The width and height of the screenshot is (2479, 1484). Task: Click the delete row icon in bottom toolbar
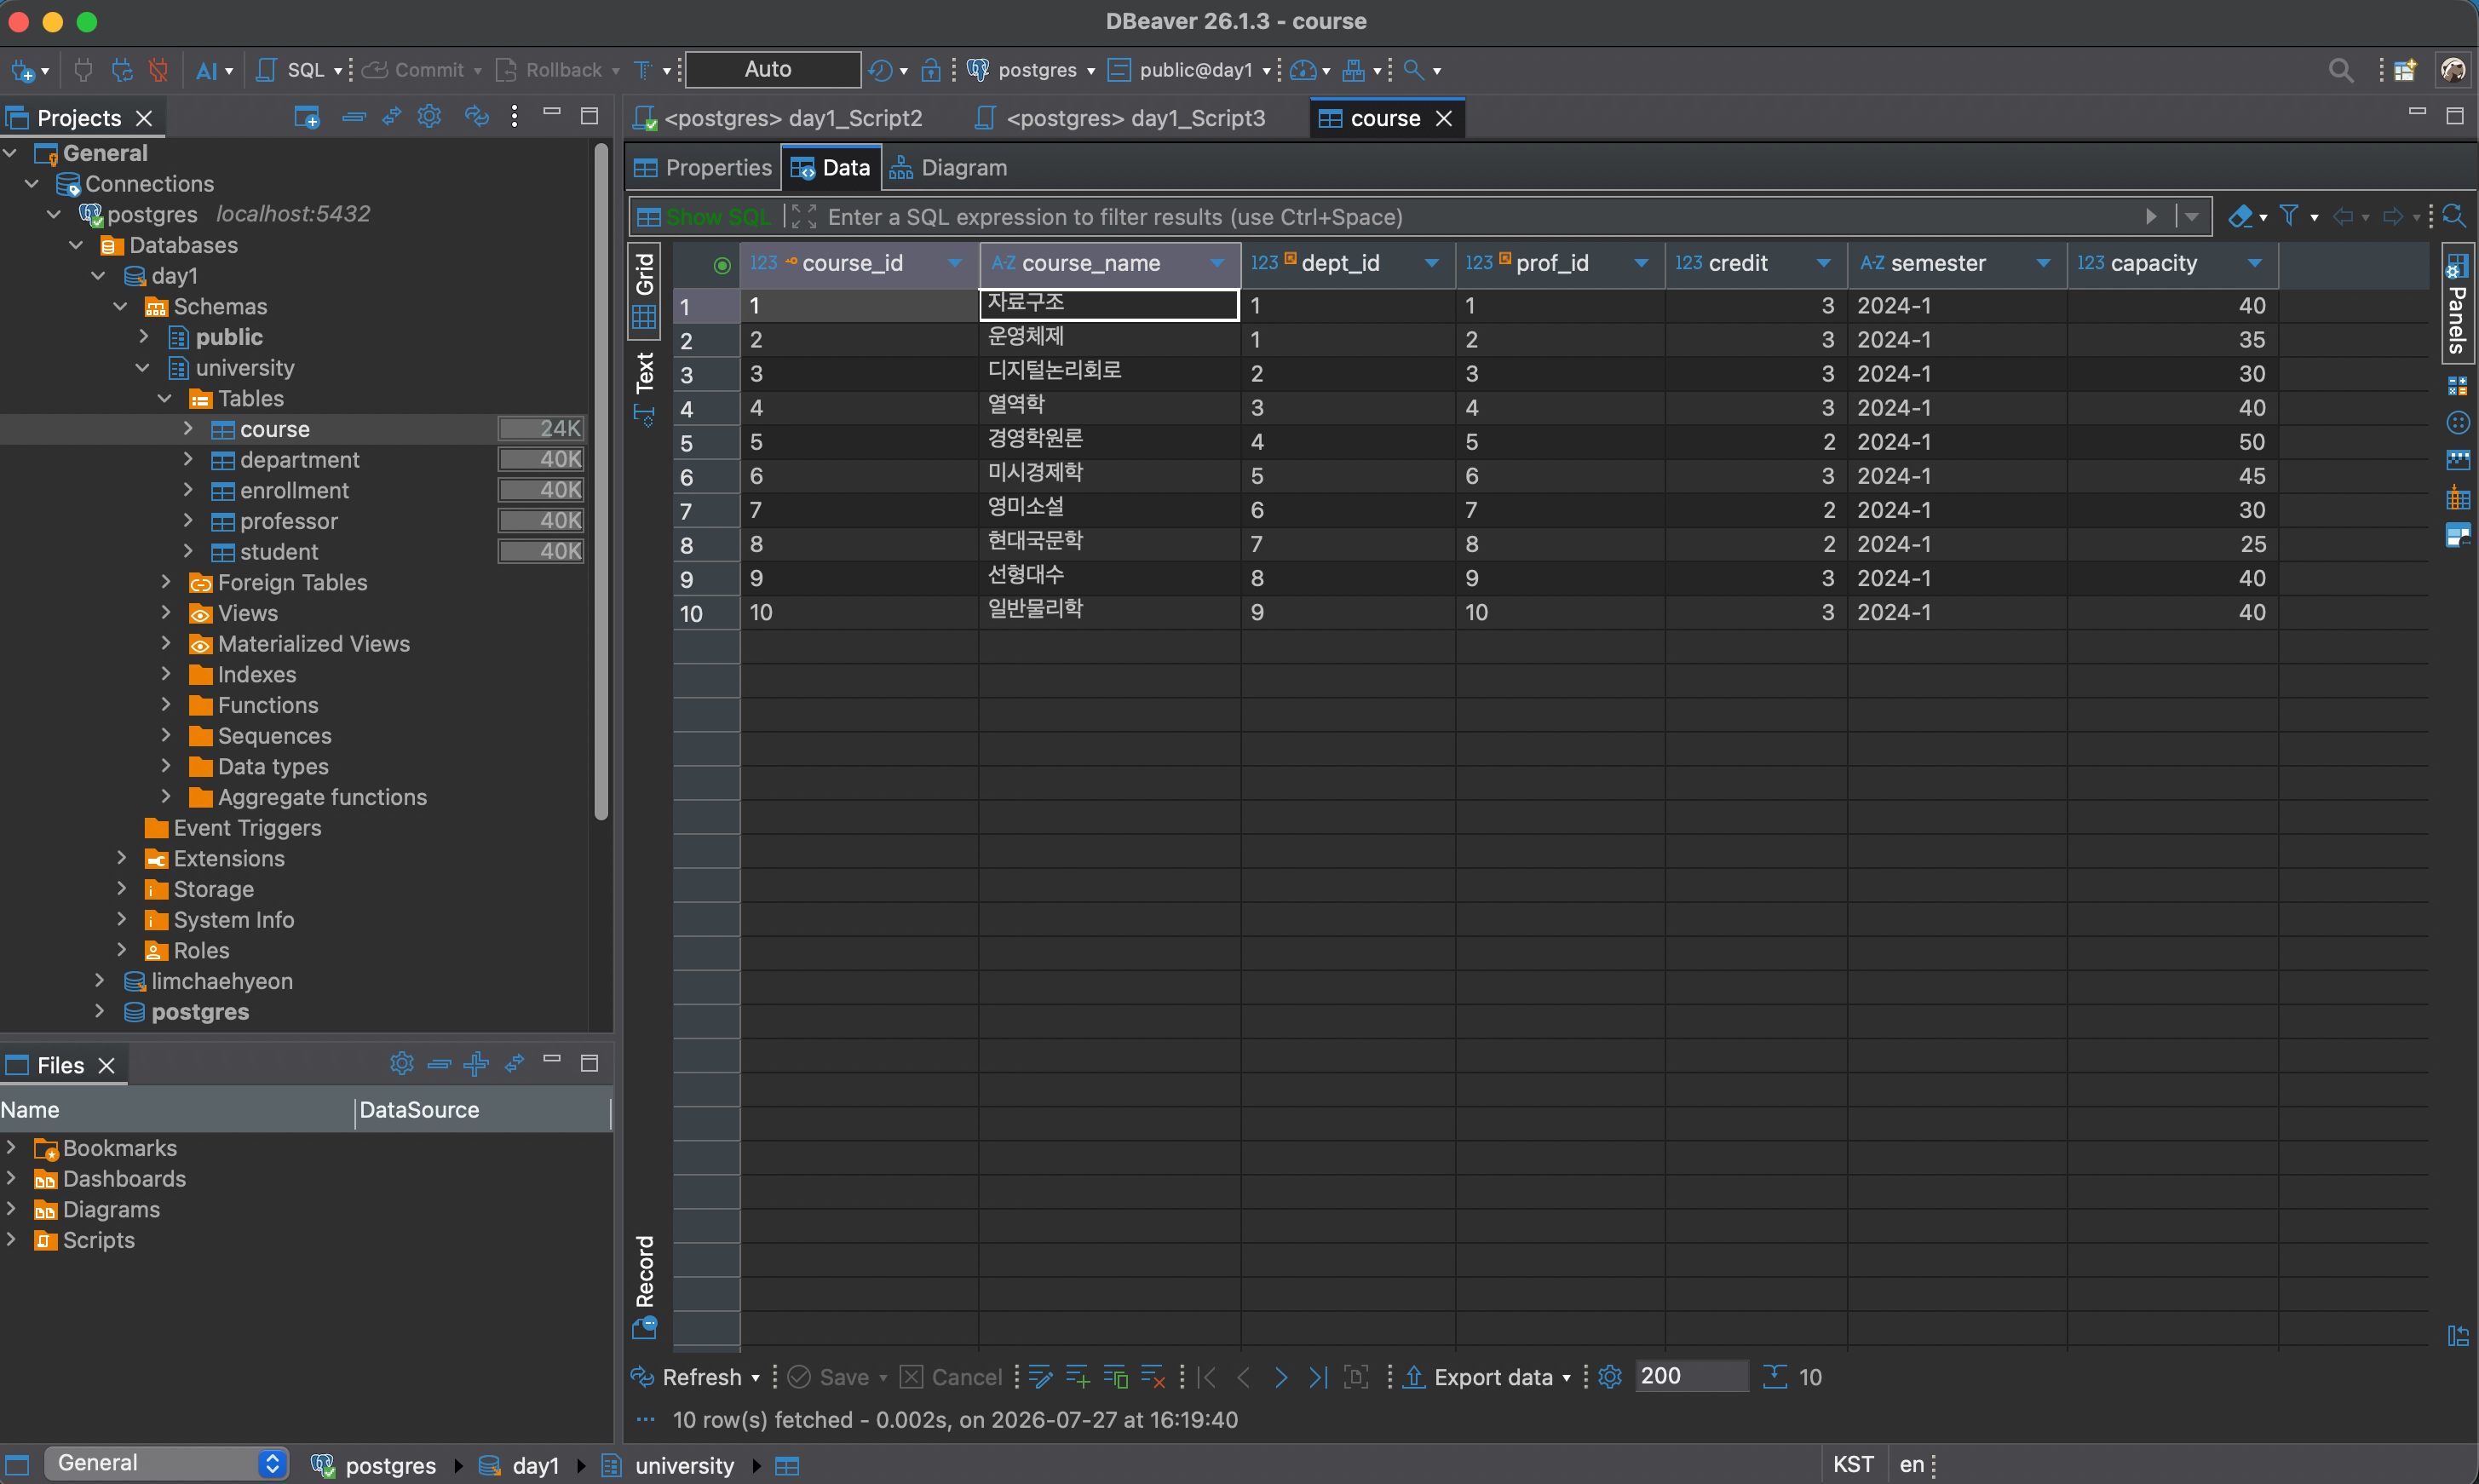(1153, 1377)
